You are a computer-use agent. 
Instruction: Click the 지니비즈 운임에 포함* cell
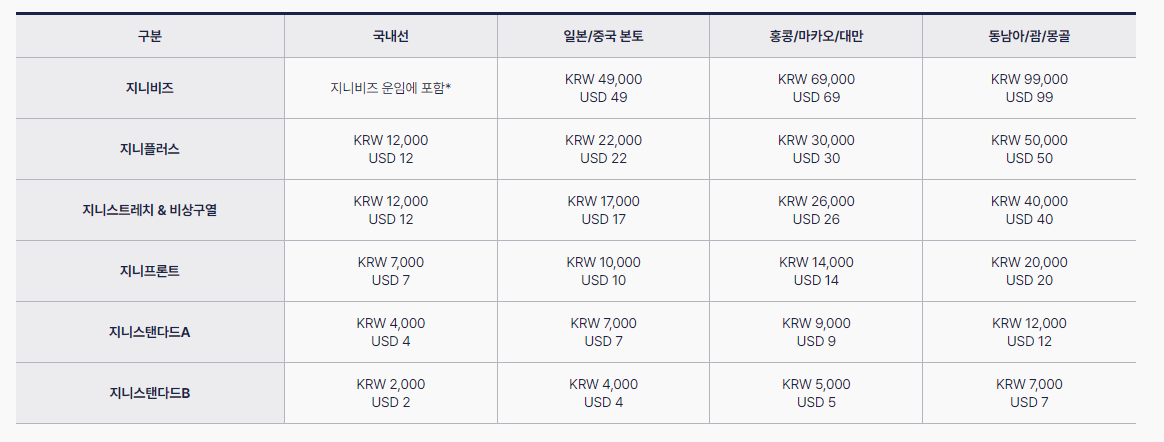(x=390, y=88)
